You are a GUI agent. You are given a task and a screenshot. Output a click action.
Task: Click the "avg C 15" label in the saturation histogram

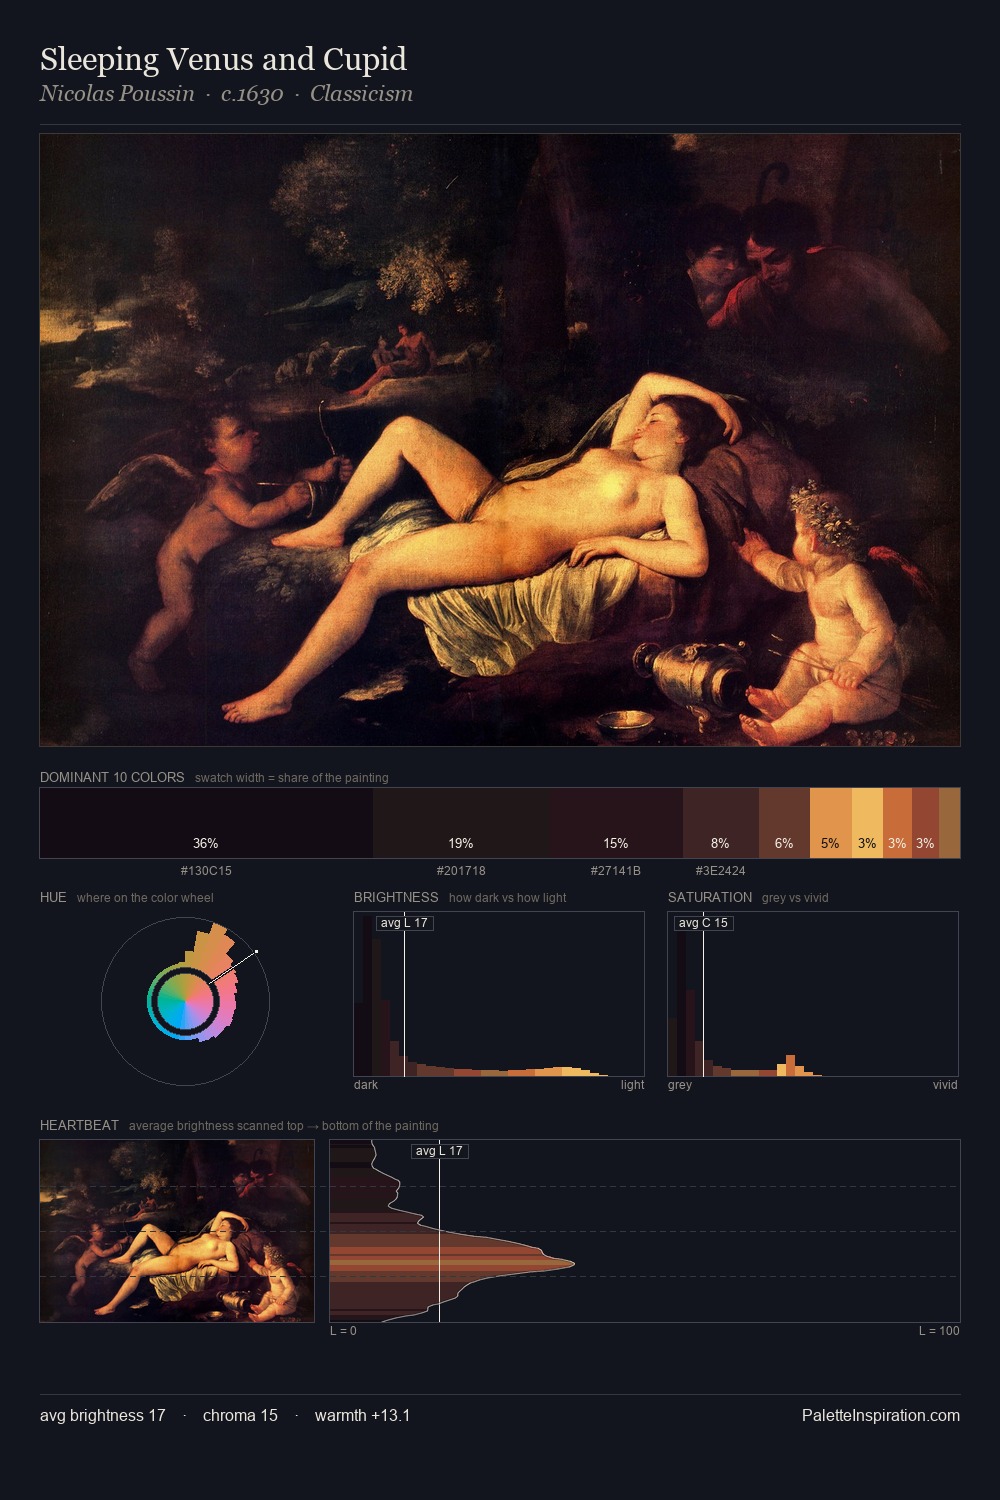point(703,923)
